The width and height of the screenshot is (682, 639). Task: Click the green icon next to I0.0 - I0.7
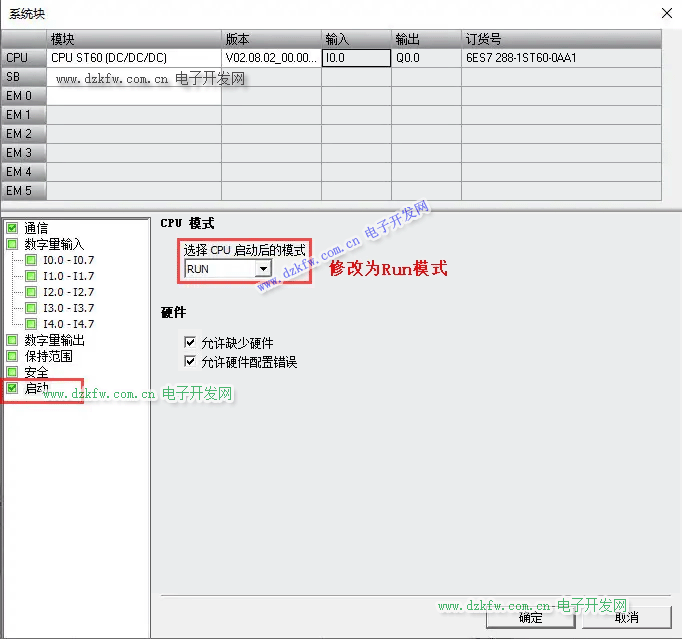(x=31, y=260)
